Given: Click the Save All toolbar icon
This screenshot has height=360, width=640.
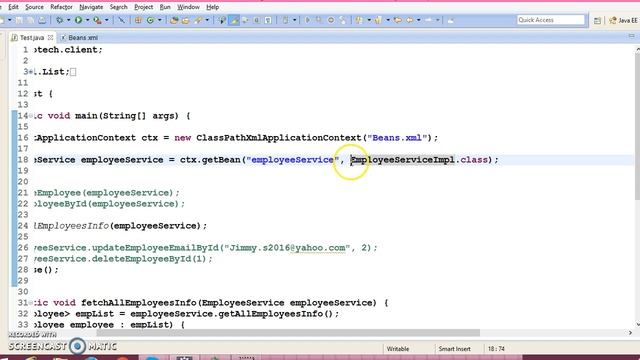Looking at the screenshot, I should [x=30, y=20].
